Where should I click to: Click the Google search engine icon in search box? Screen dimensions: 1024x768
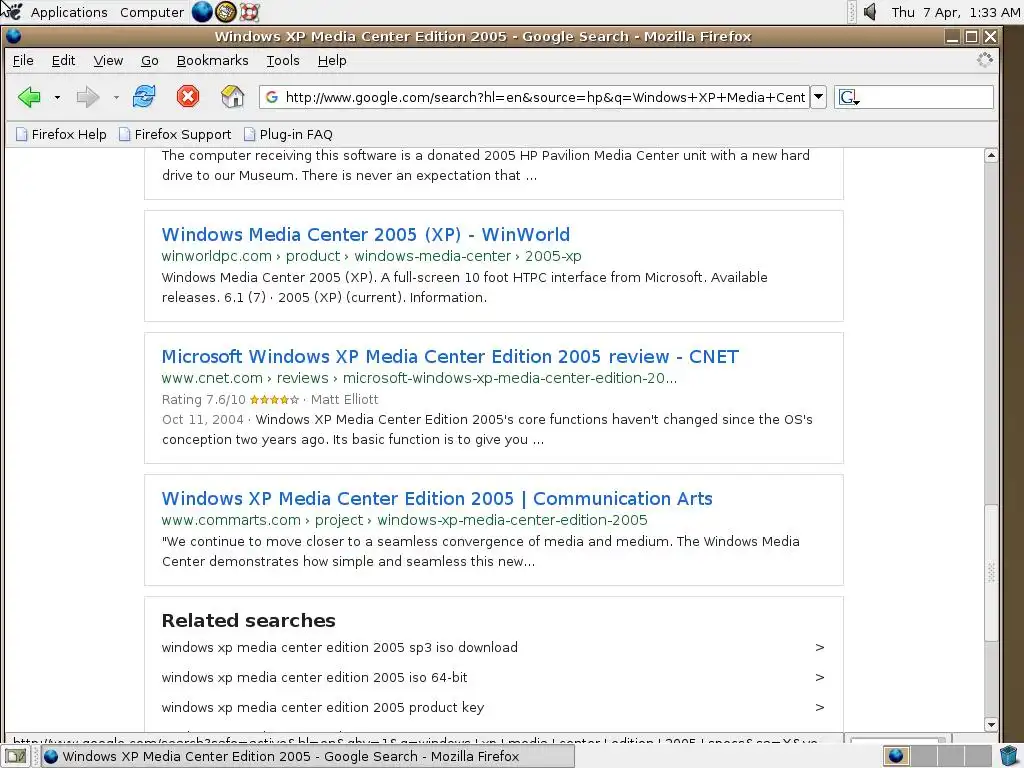848,97
